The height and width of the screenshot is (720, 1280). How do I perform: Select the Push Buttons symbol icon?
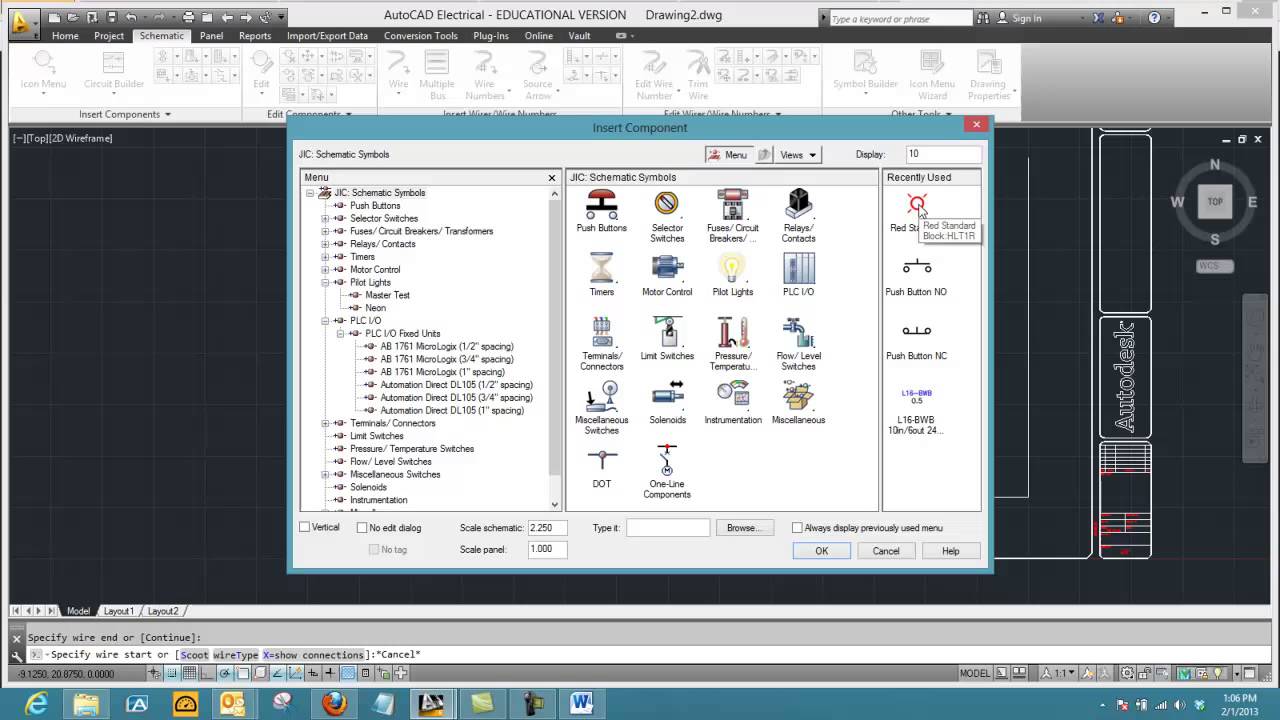click(601, 204)
